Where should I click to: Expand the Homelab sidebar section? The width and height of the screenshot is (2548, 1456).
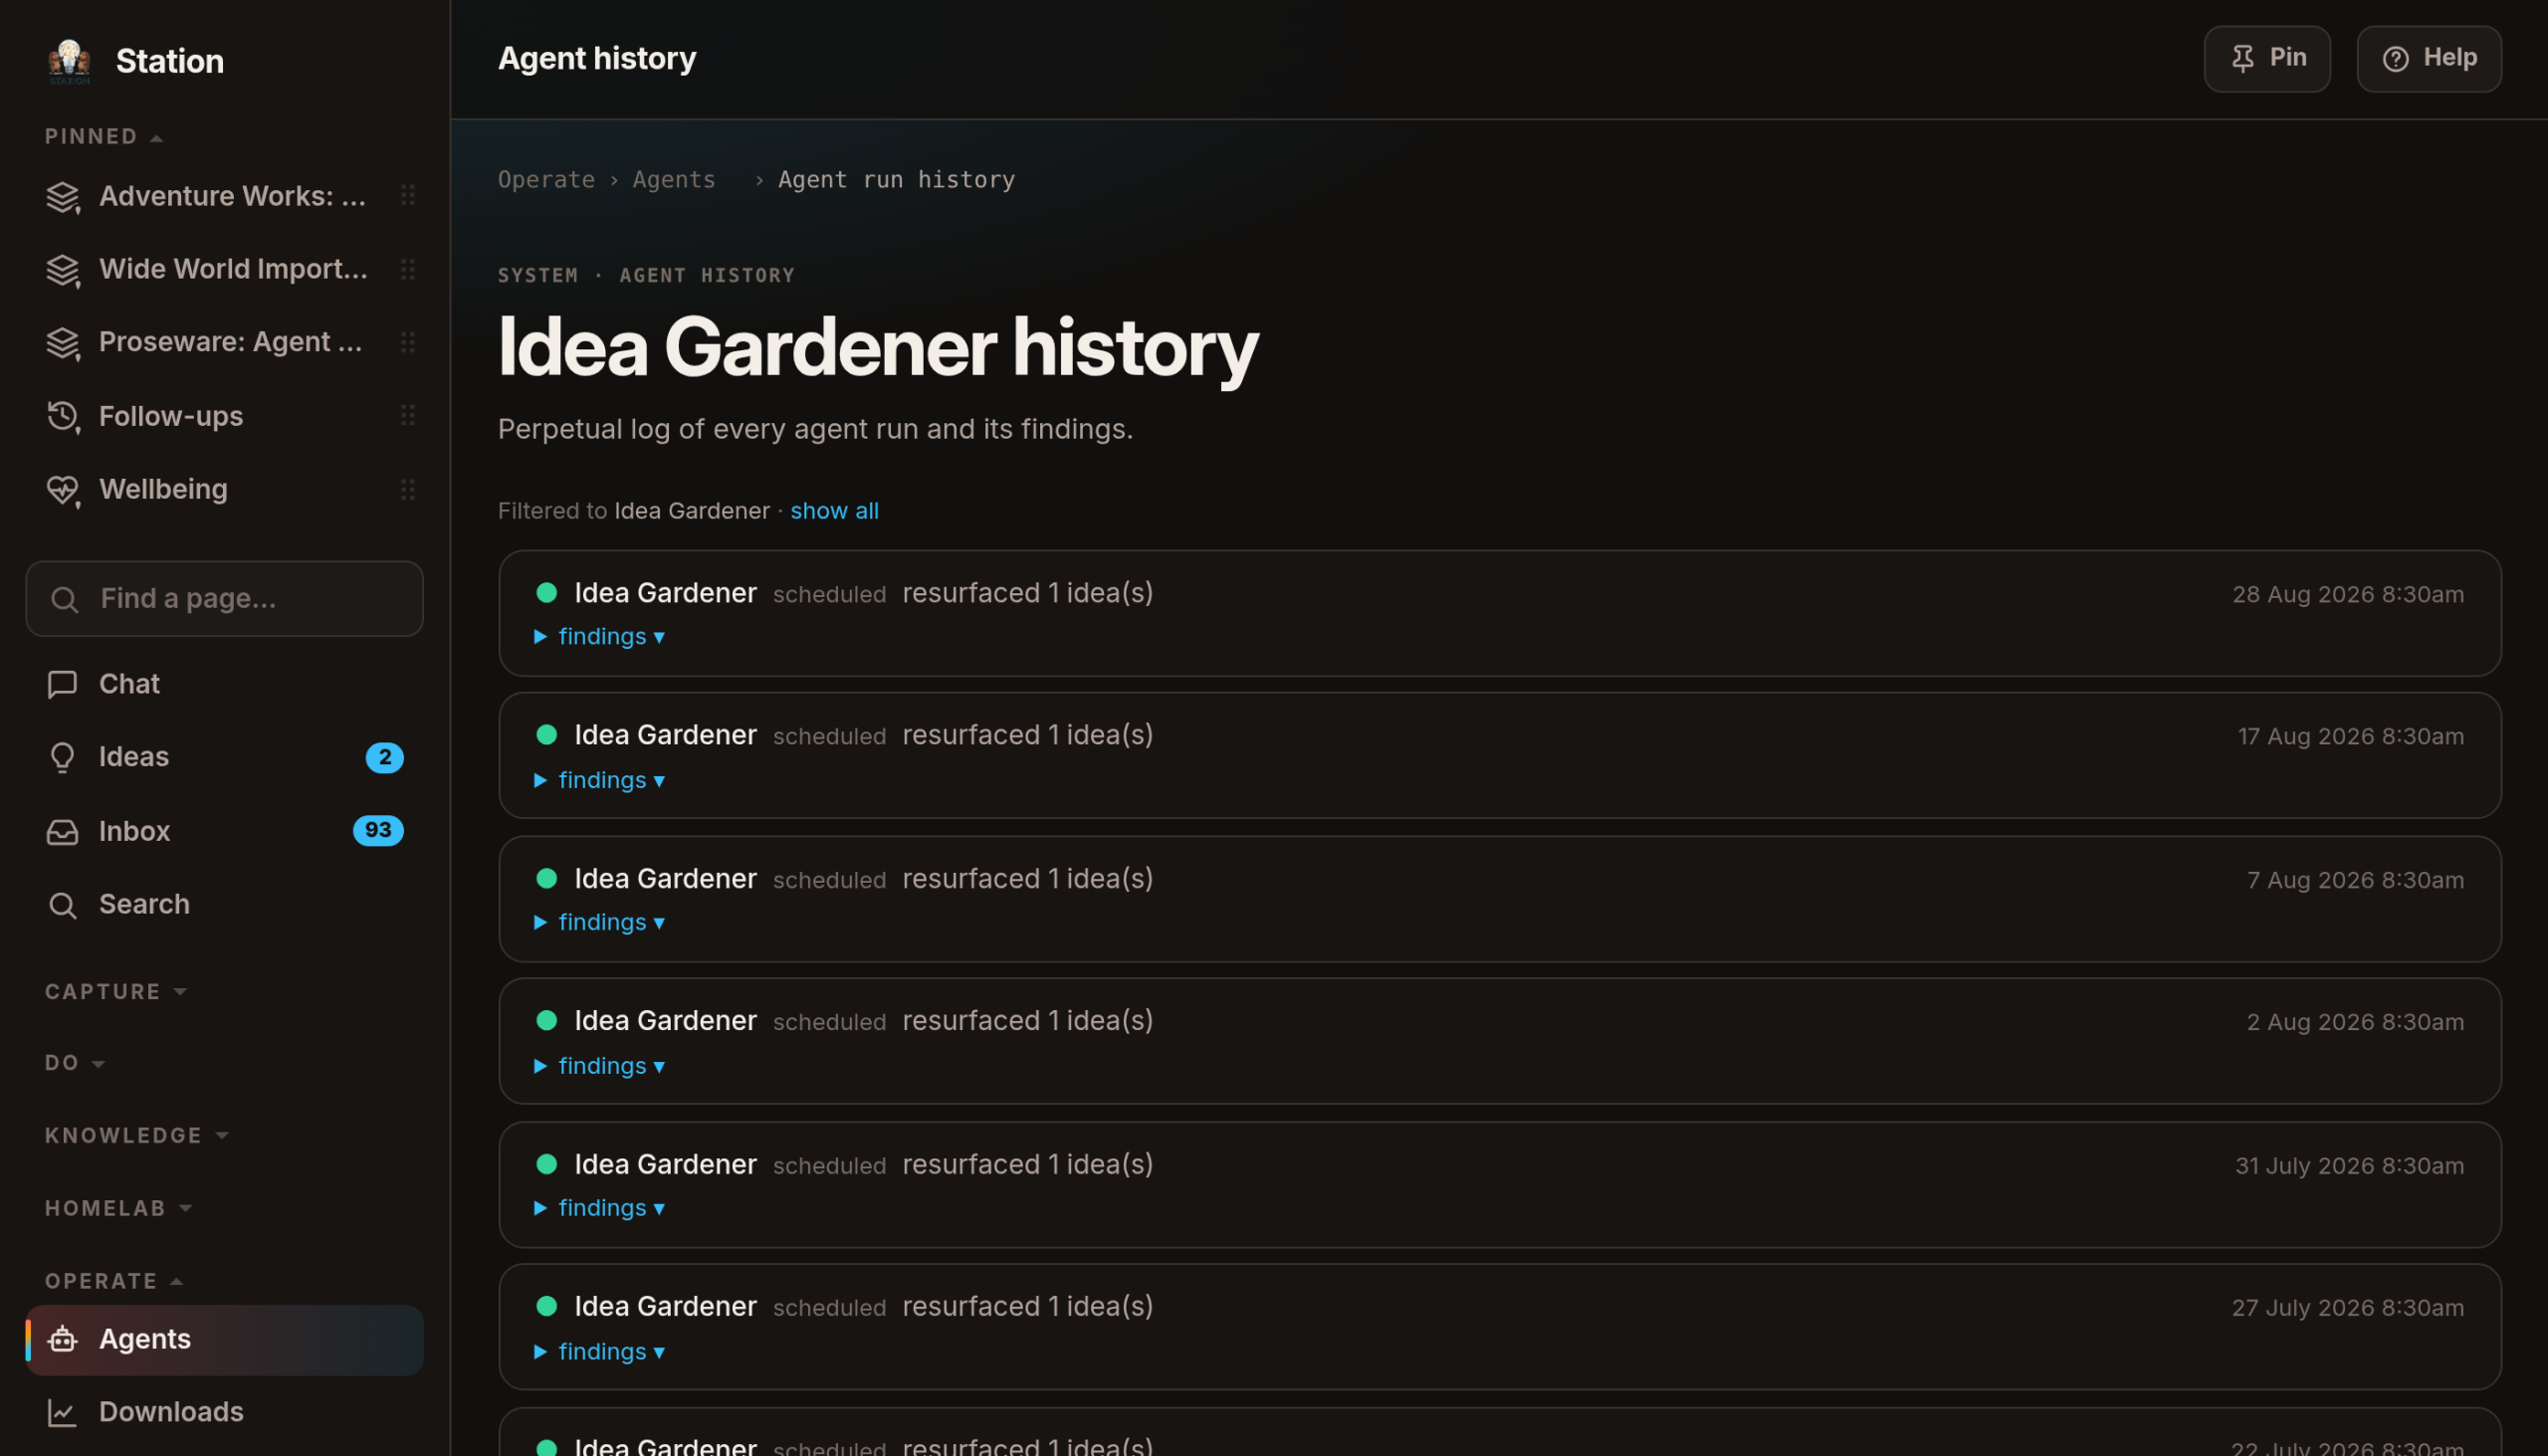[118, 1208]
